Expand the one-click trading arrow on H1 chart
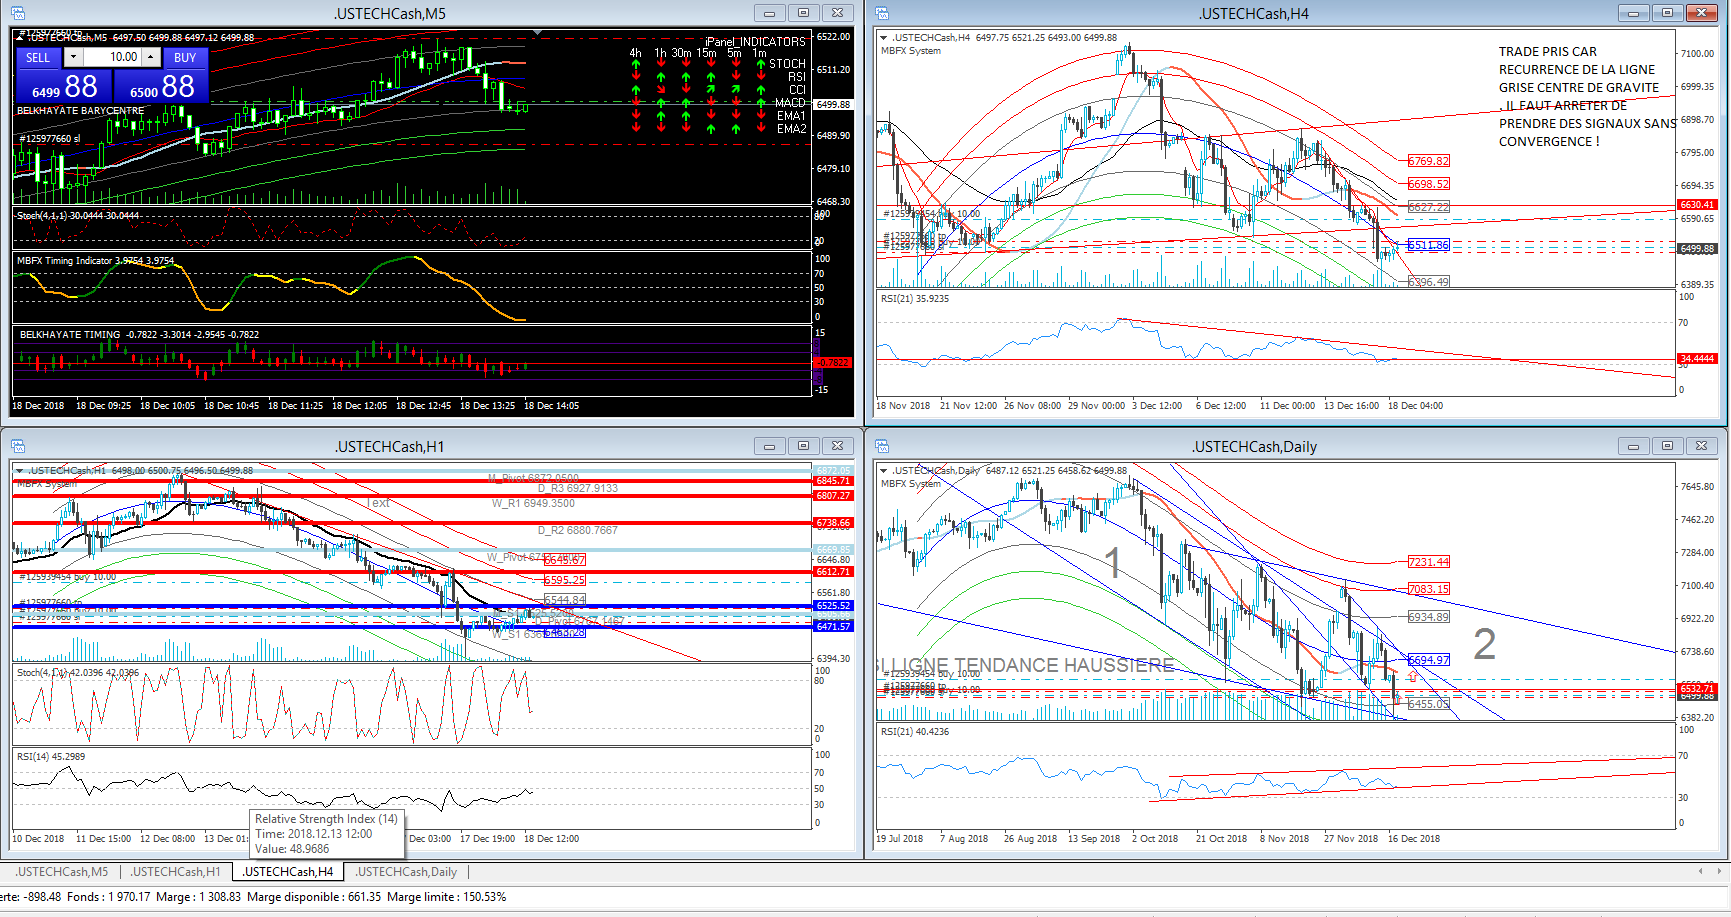1731x917 pixels. tap(19, 471)
